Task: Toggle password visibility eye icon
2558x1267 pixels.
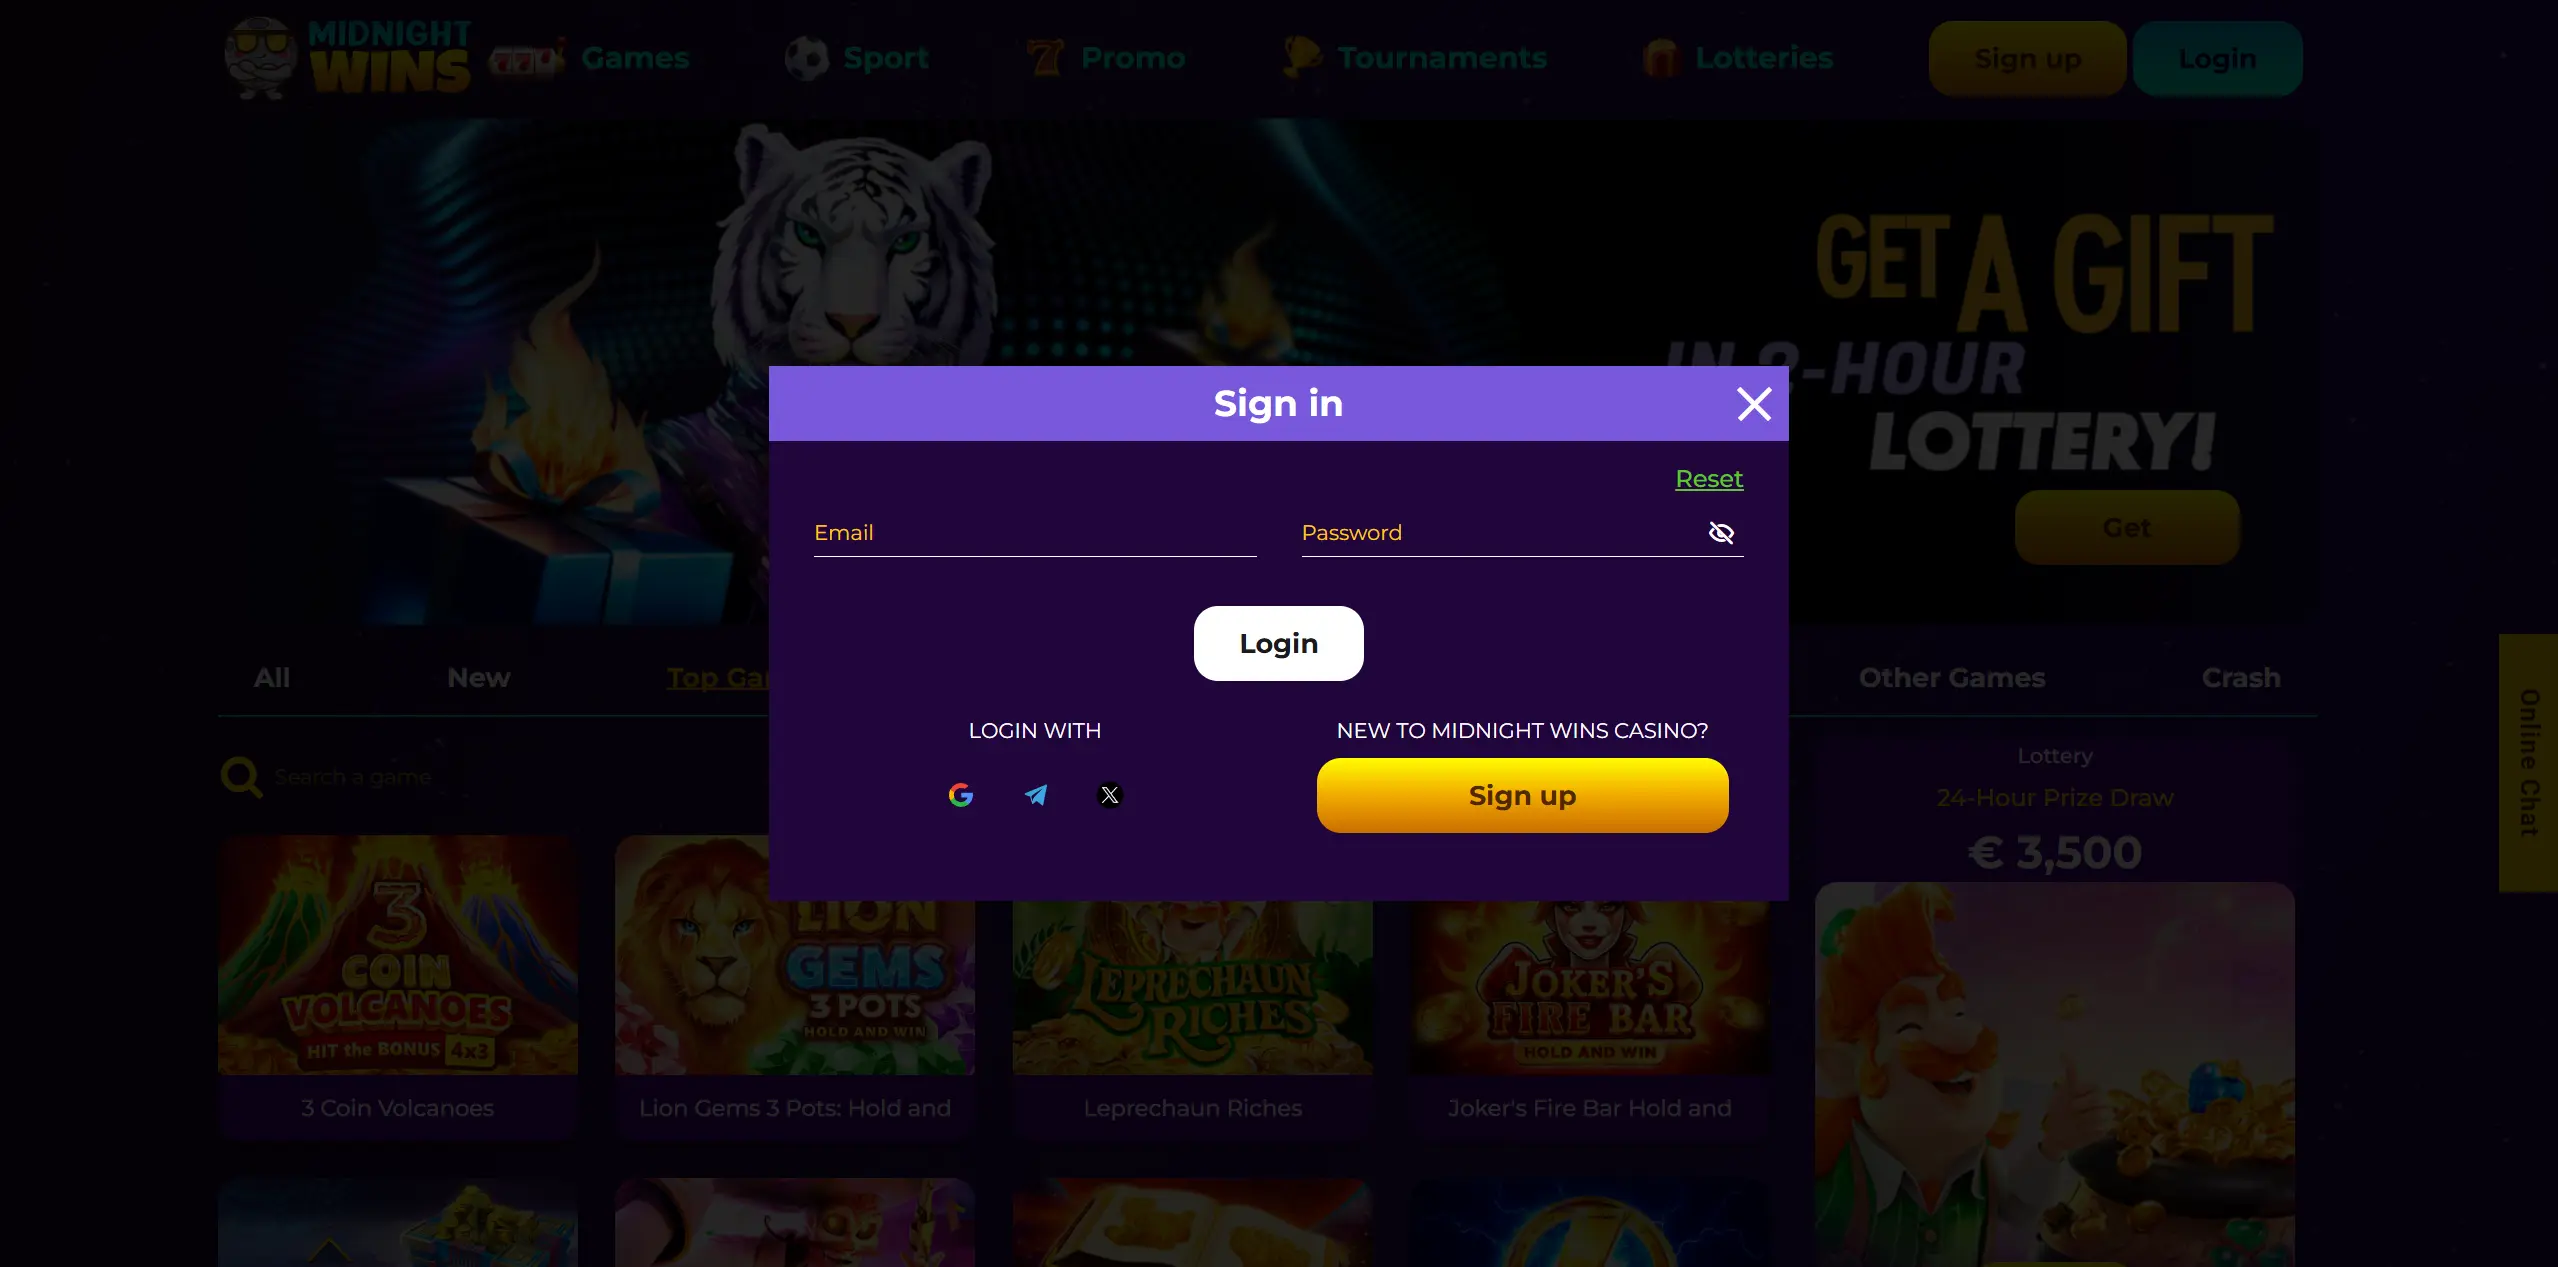Action: [1721, 533]
